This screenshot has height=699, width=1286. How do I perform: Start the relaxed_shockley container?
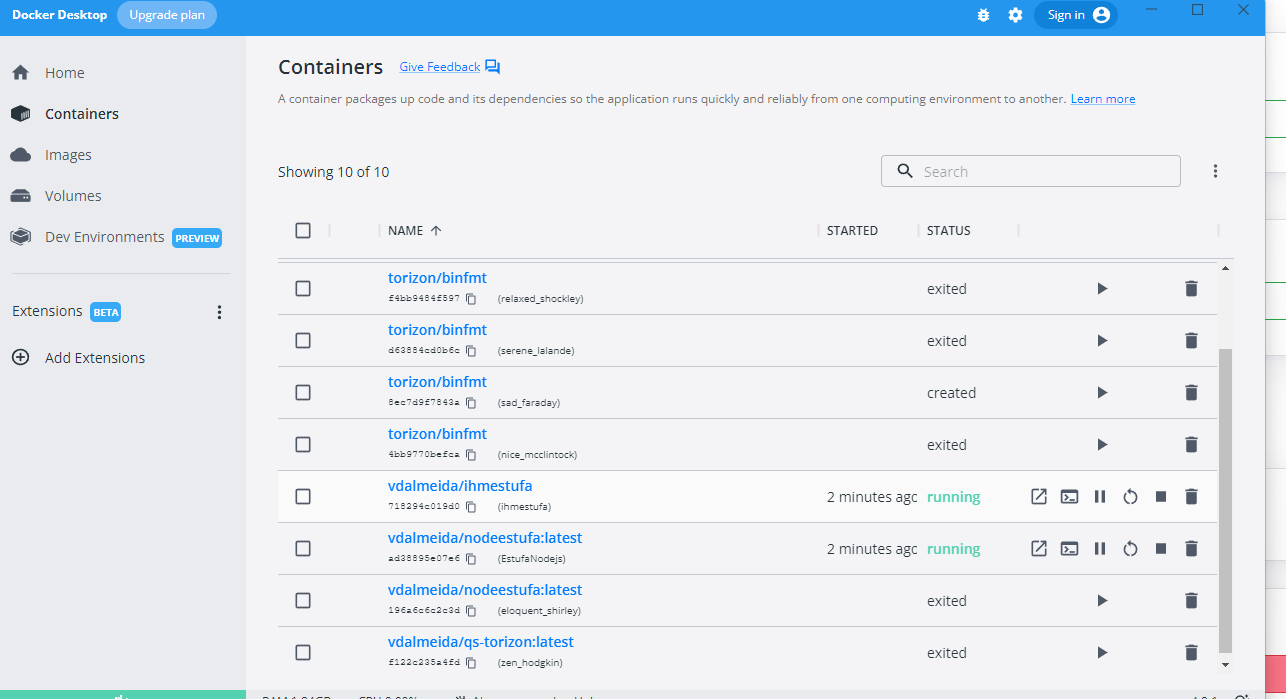tap(1102, 288)
